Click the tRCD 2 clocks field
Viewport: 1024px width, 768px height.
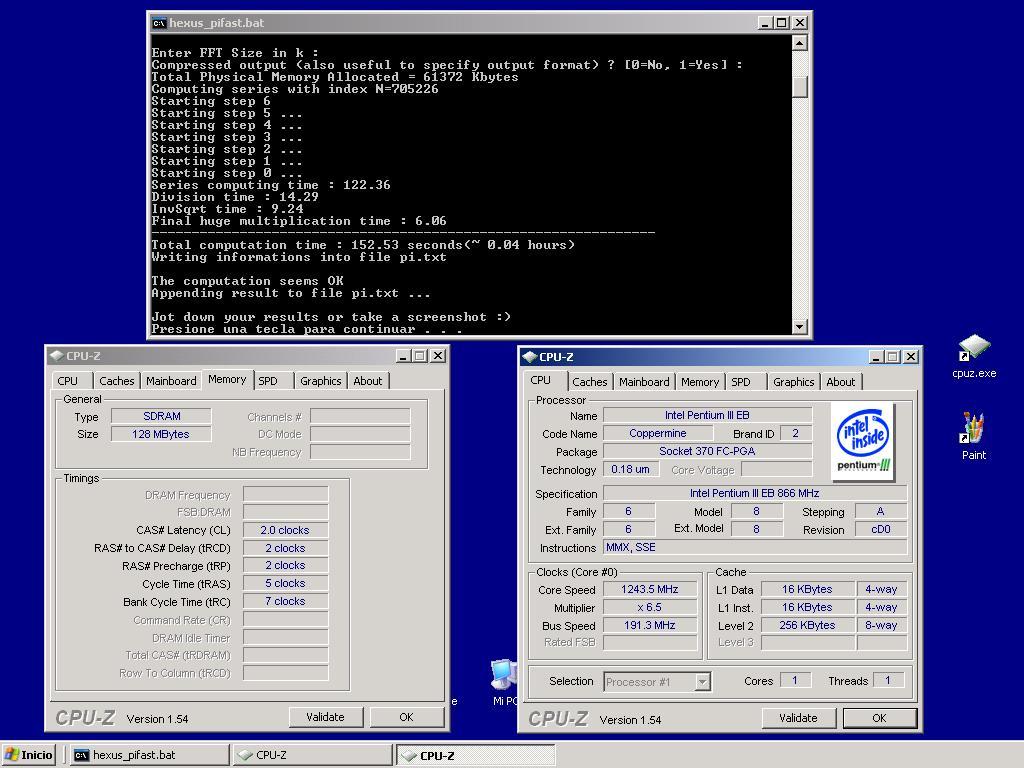(285, 548)
